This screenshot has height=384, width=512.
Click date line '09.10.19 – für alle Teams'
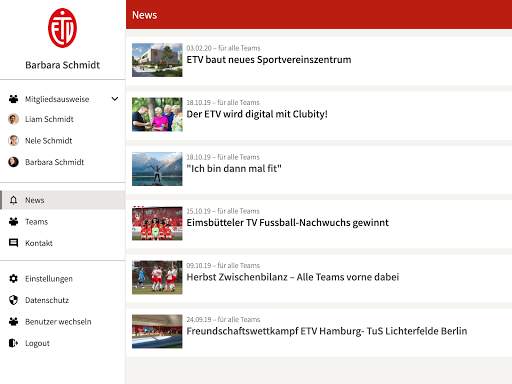point(223,265)
